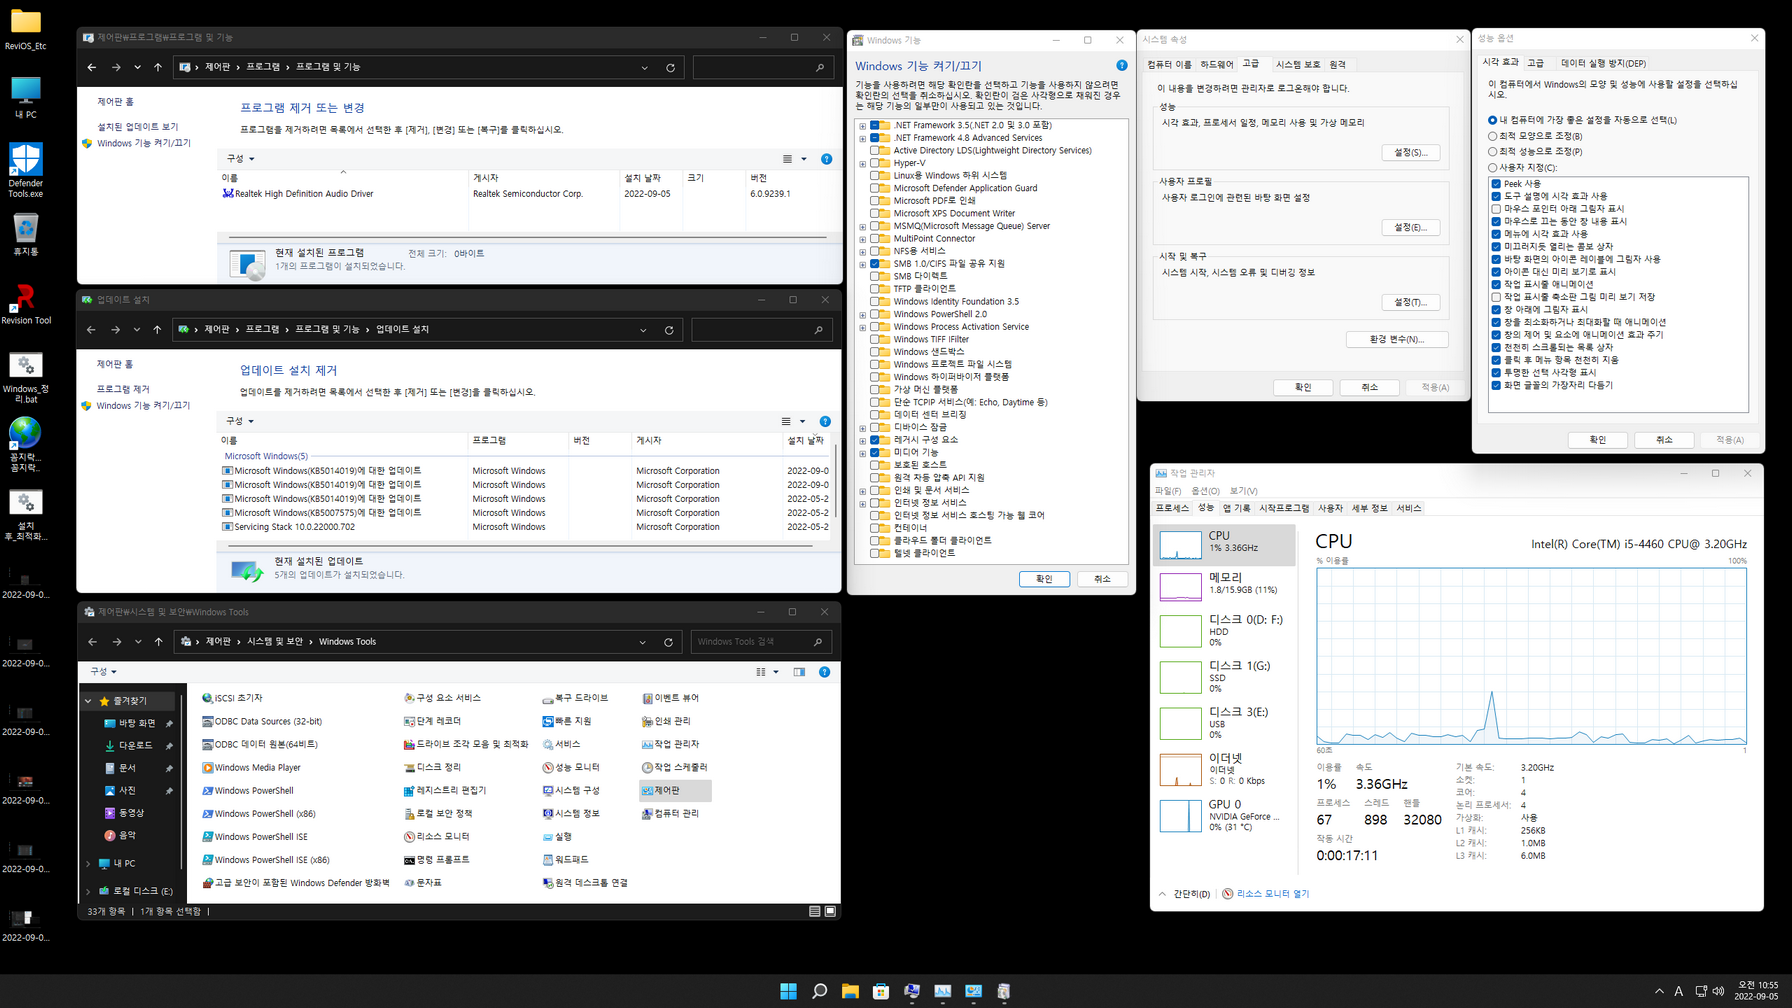This screenshot has height=1008, width=1792.
Task: Click 환경 변수(N)... button
Action: pos(1396,339)
